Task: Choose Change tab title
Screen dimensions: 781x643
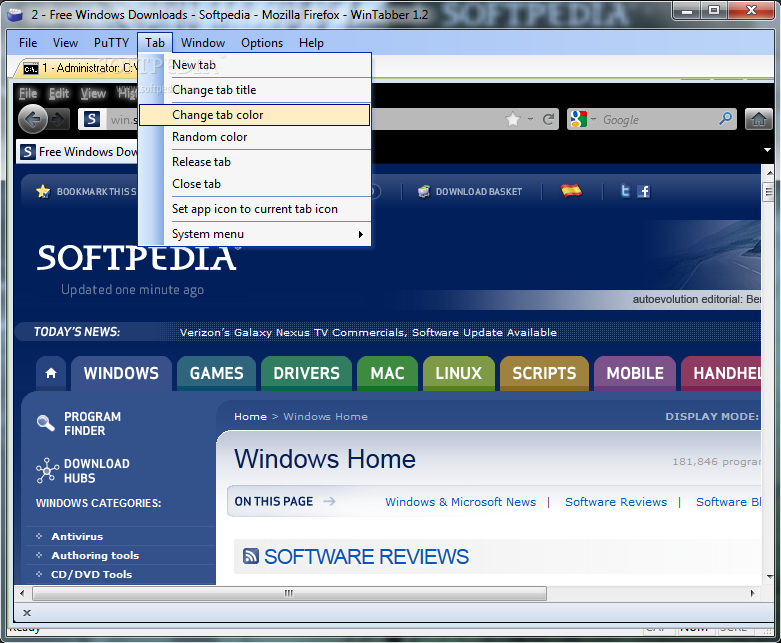Action: tap(255, 90)
